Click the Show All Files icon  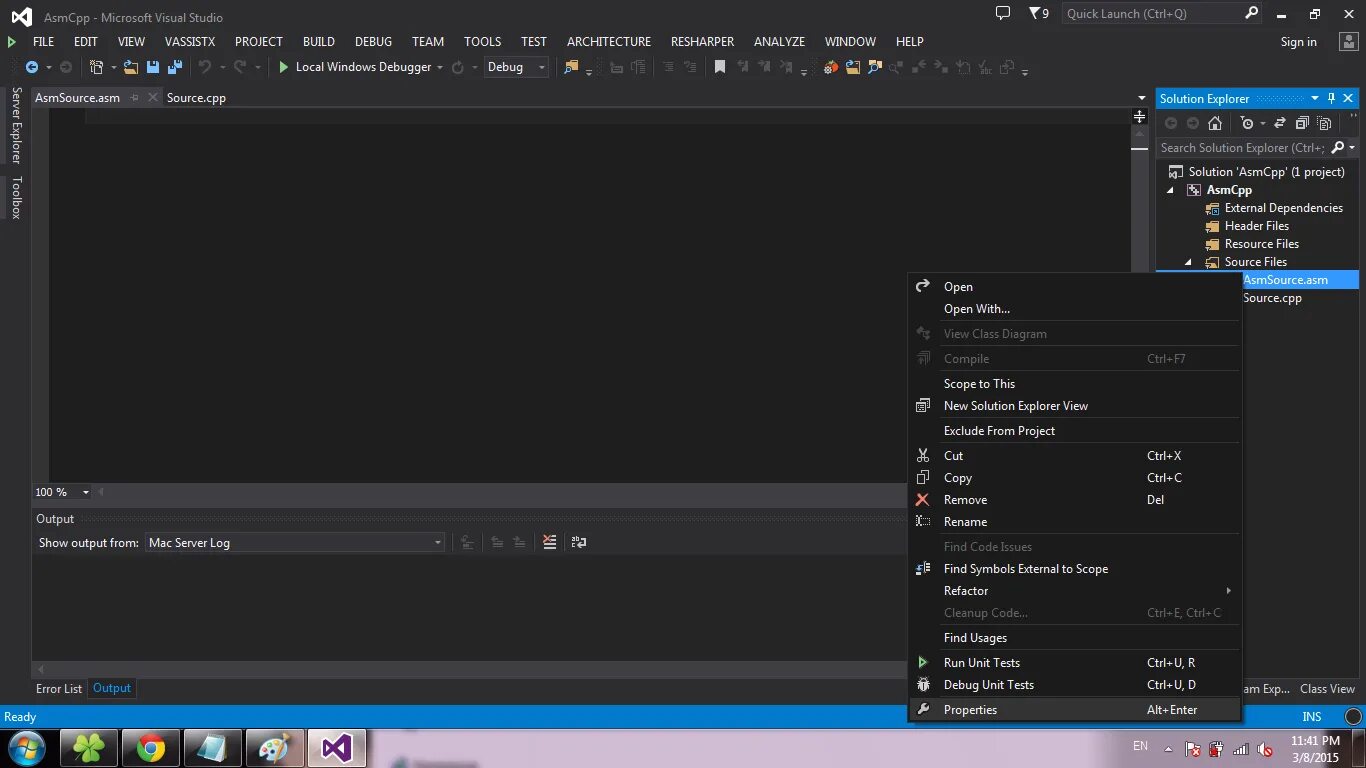(x=1325, y=123)
